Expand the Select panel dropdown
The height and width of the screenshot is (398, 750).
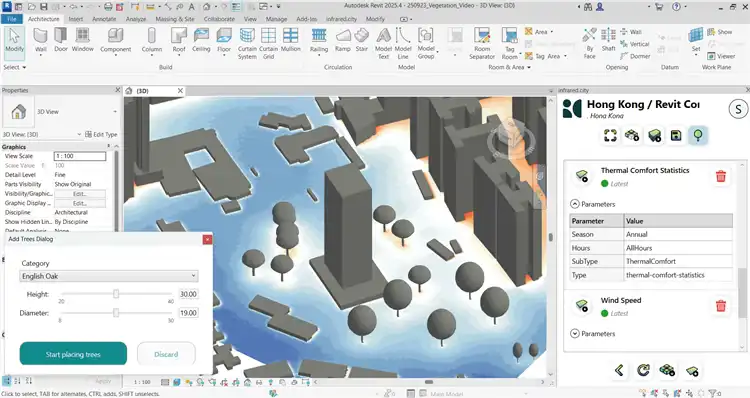coord(14,67)
